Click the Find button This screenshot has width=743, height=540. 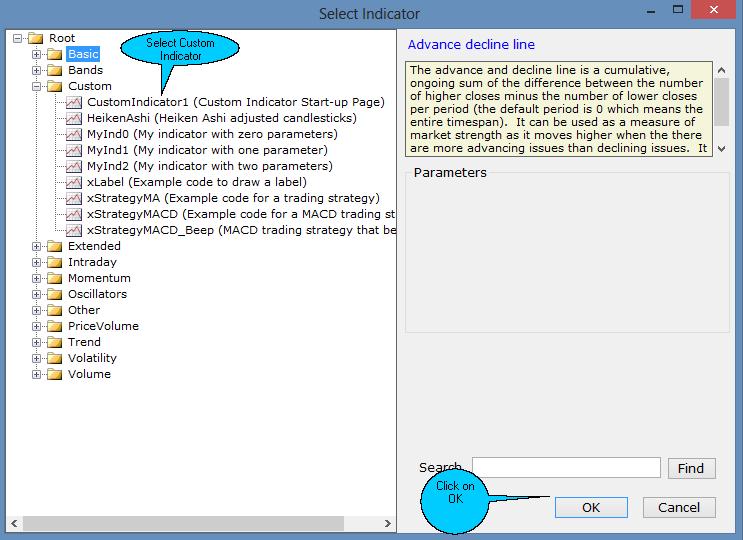click(x=691, y=468)
